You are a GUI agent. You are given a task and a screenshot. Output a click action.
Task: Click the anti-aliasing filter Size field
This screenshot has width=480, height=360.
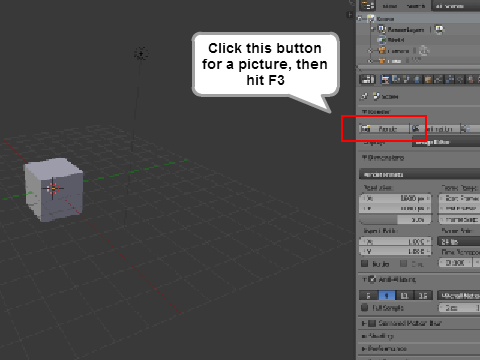pos(459,307)
